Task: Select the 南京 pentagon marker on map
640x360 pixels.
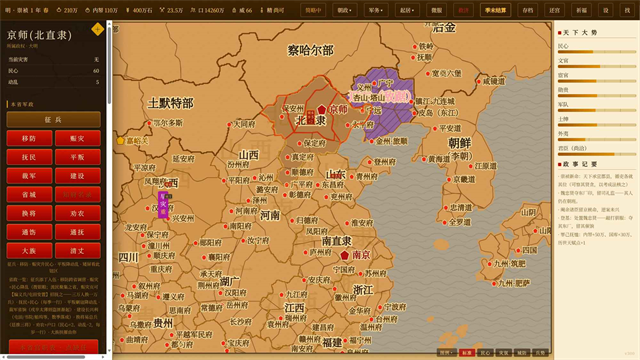Action: click(x=345, y=255)
